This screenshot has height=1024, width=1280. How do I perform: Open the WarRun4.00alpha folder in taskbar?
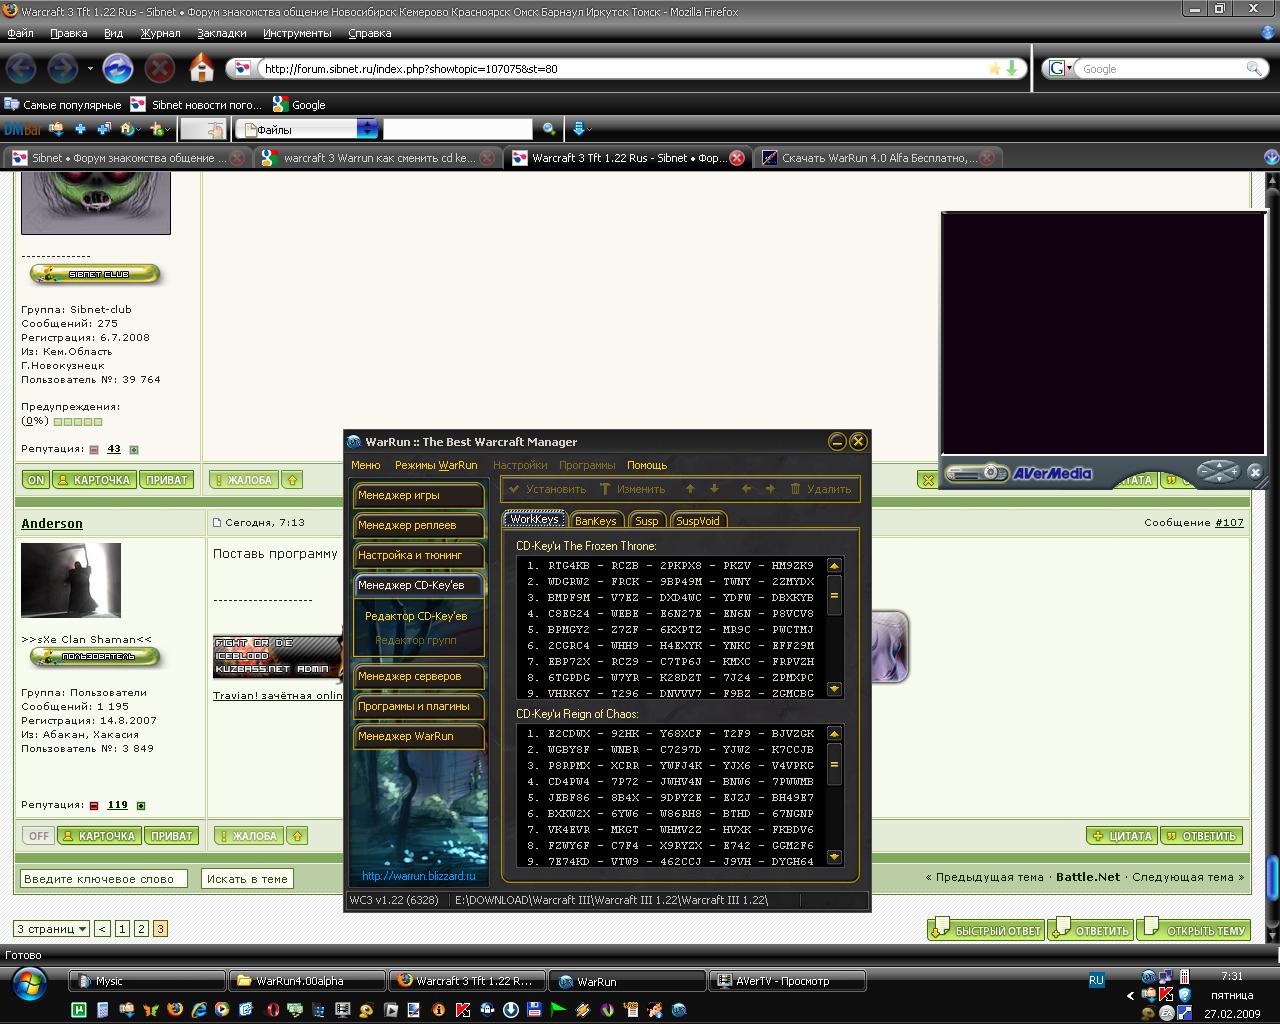308,981
